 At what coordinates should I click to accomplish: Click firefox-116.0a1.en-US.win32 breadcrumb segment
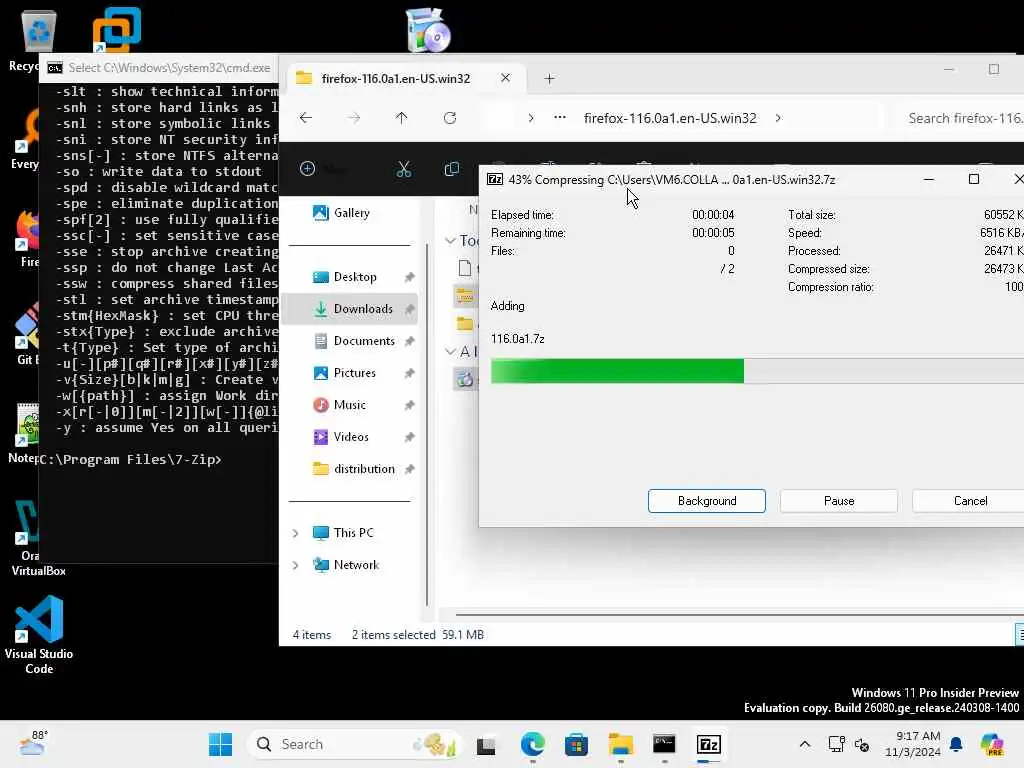coord(670,118)
